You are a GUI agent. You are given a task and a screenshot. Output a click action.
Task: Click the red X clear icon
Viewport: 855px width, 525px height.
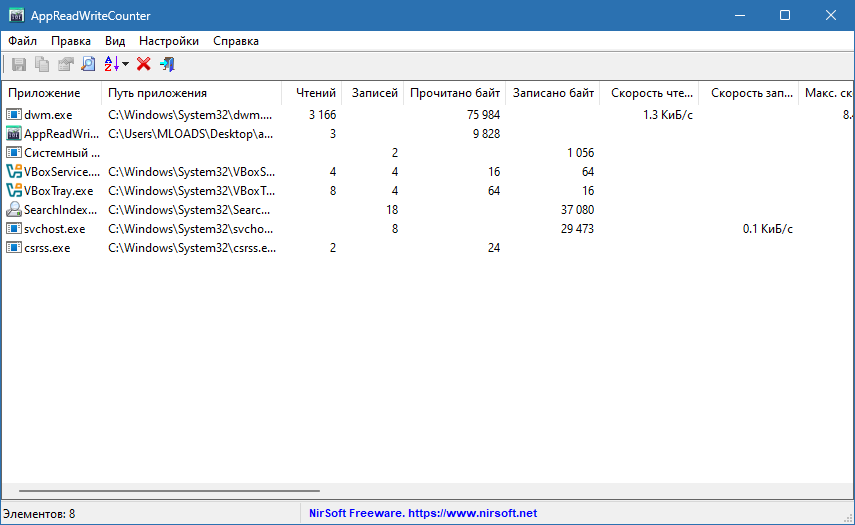[143, 64]
